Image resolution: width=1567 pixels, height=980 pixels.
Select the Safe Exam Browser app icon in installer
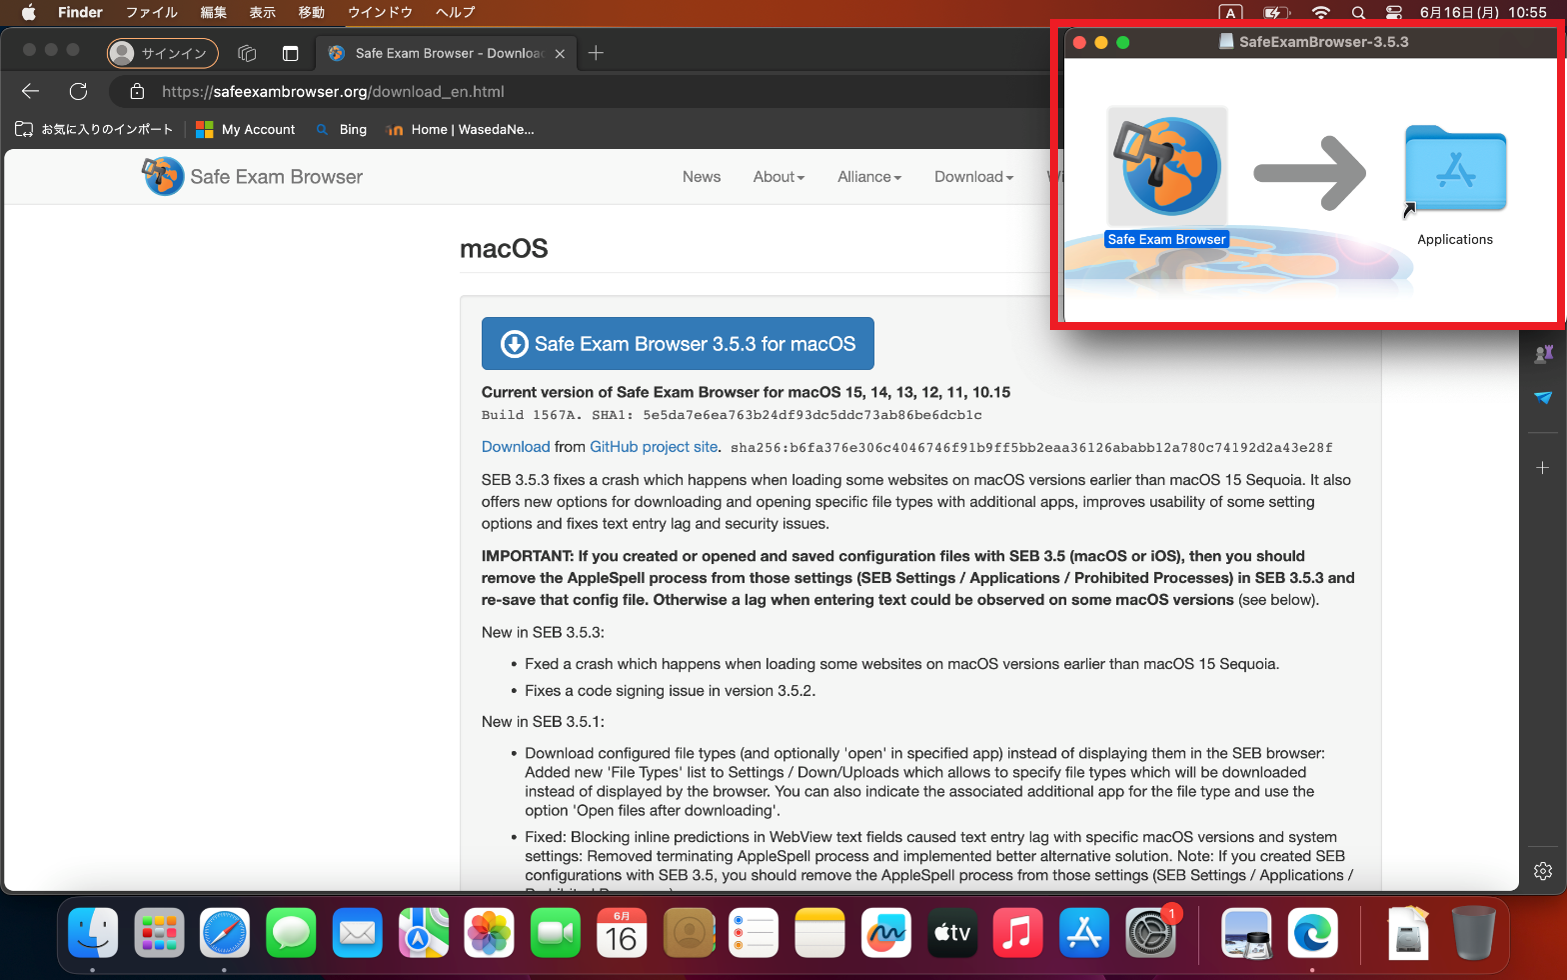[x=1167, y=166]
